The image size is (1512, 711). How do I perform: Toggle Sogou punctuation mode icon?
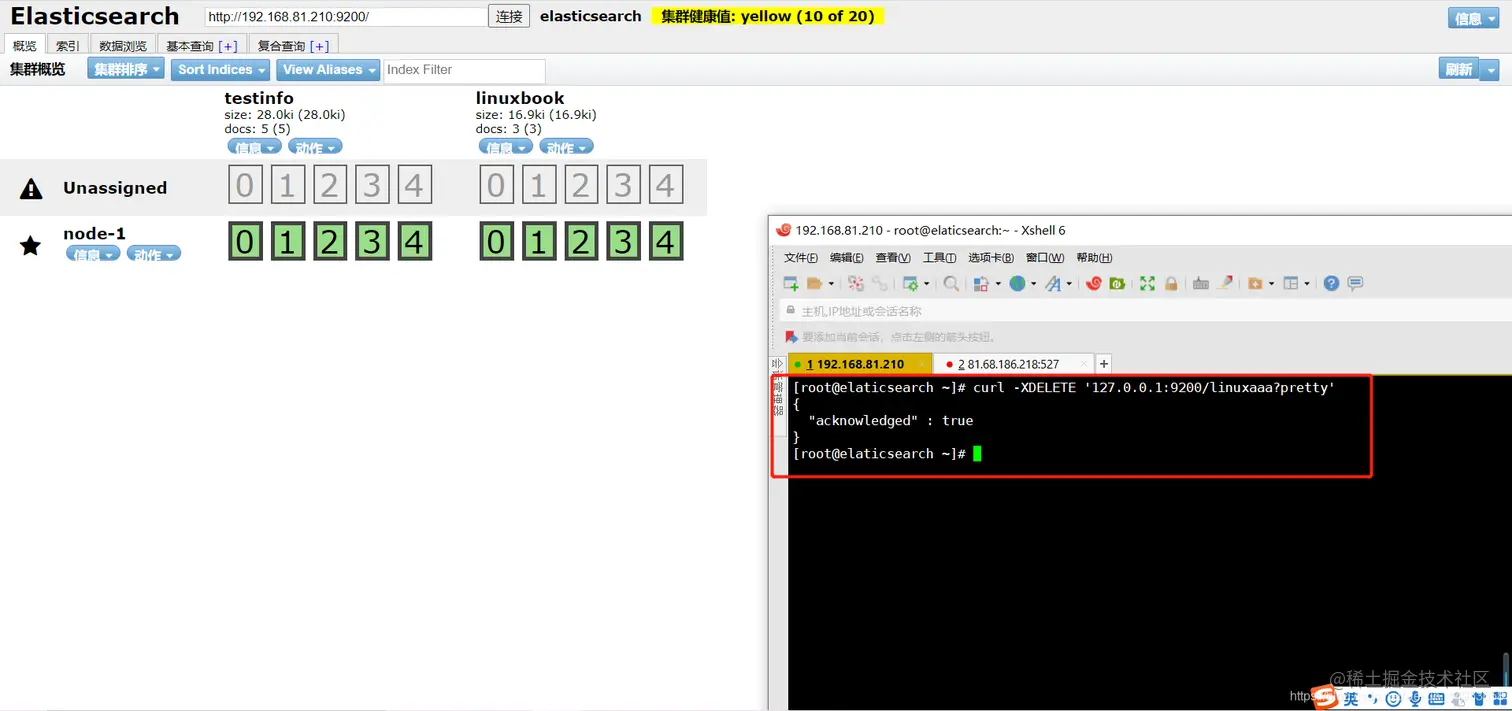pyautogui.click(x=1373, y=698)
